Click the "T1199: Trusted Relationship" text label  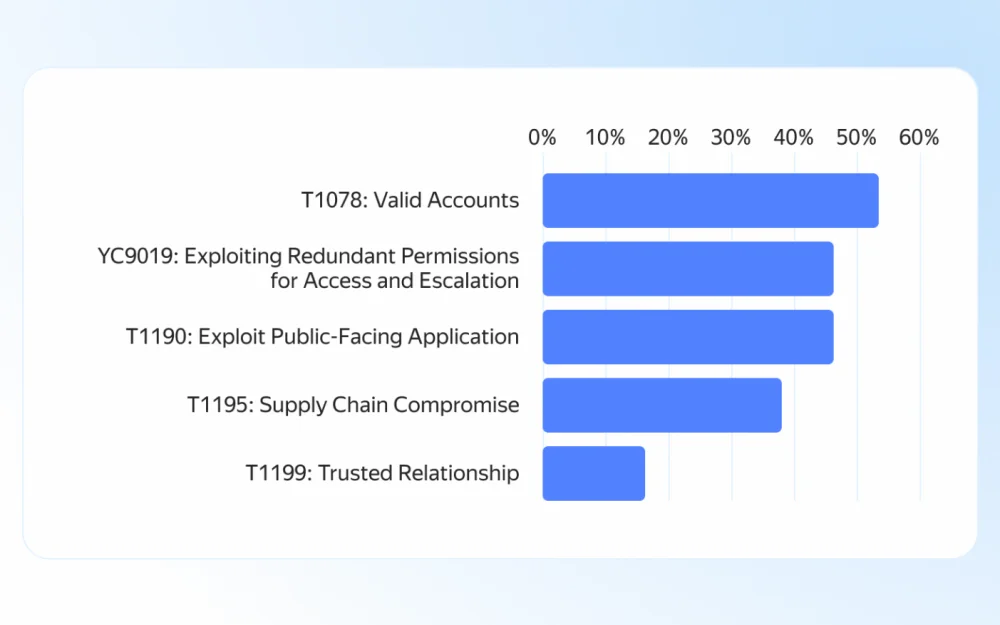coord(382,473)
